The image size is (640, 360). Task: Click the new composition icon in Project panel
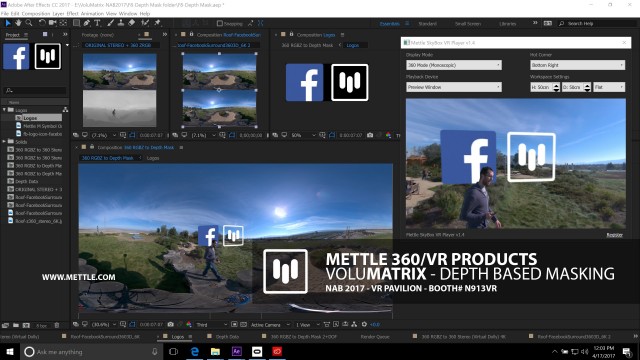point(26,325)
